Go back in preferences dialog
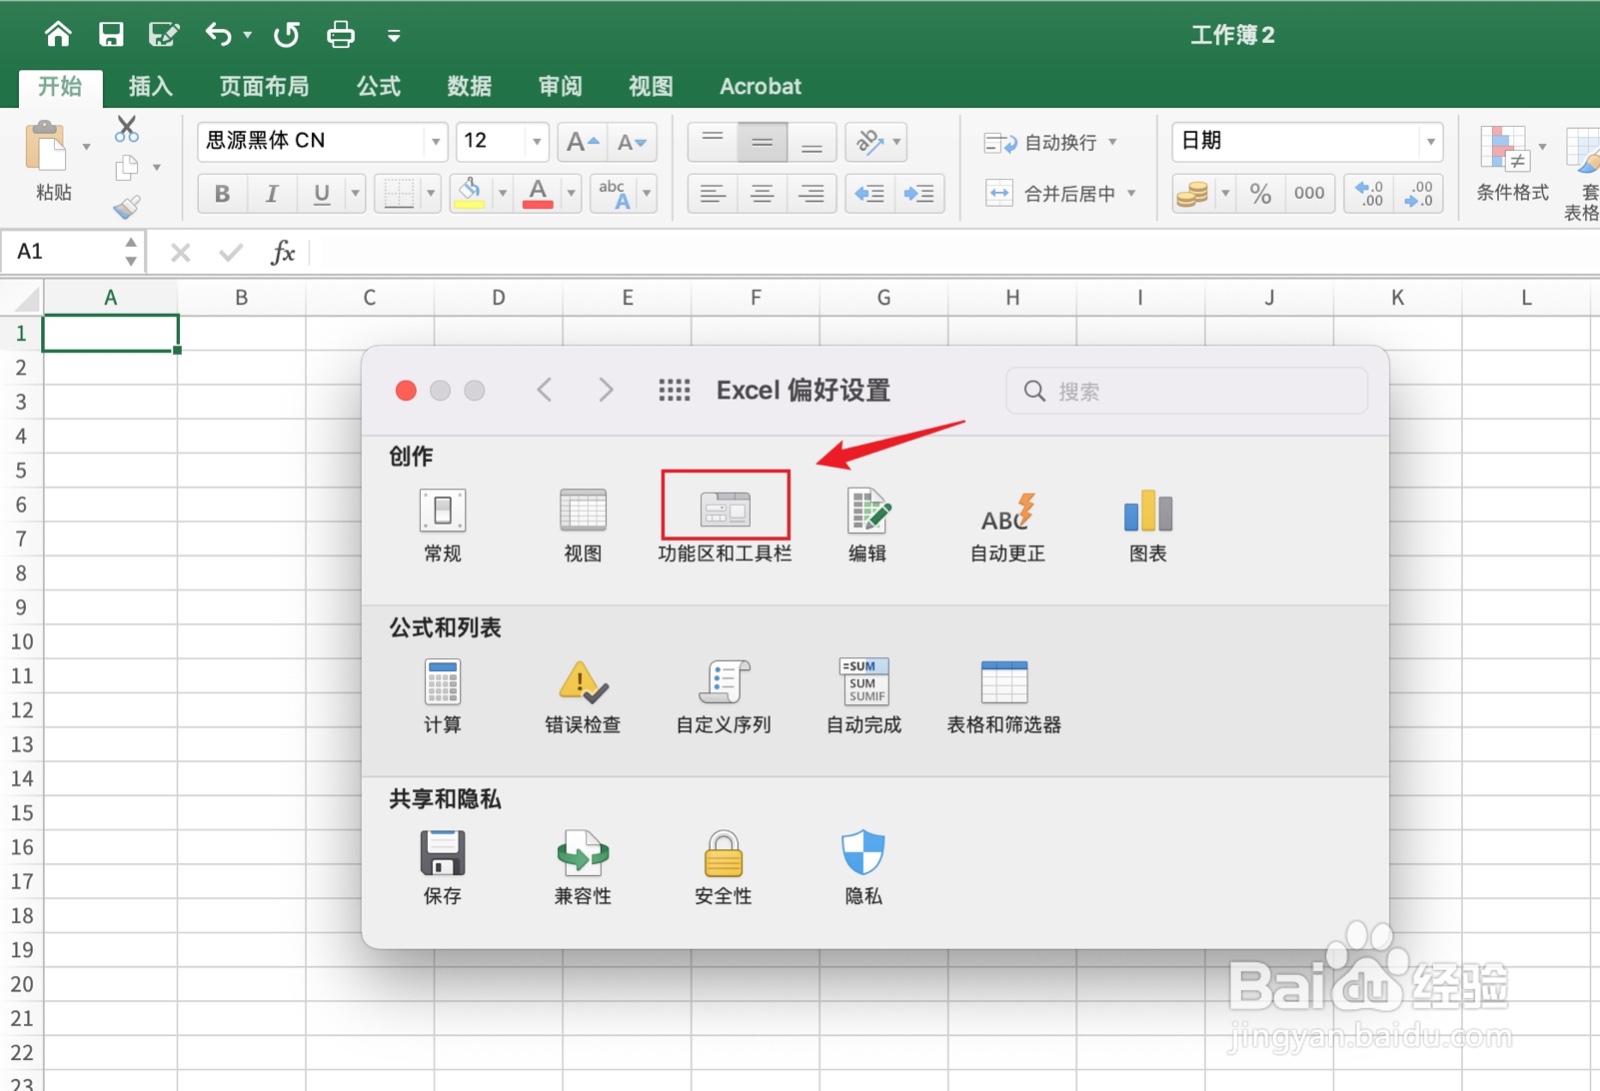The height and width of the screenshot is (1091, 1600). (x=545, y=390)
